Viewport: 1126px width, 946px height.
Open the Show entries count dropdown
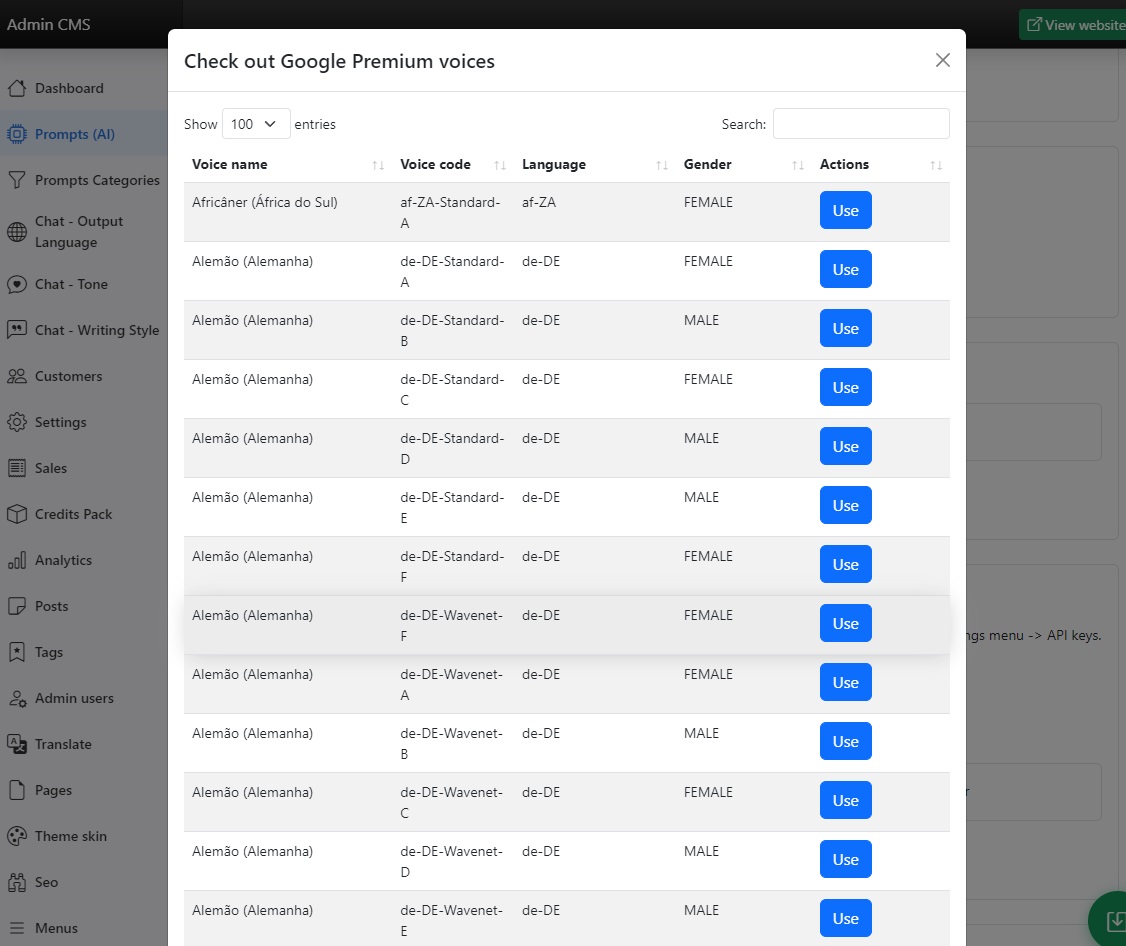[256, 124]
